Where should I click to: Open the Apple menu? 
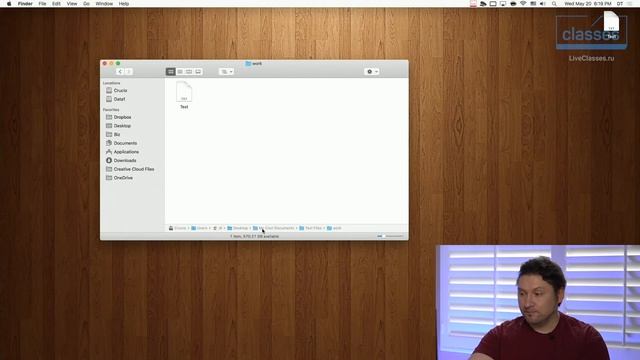tap(9, 4)
